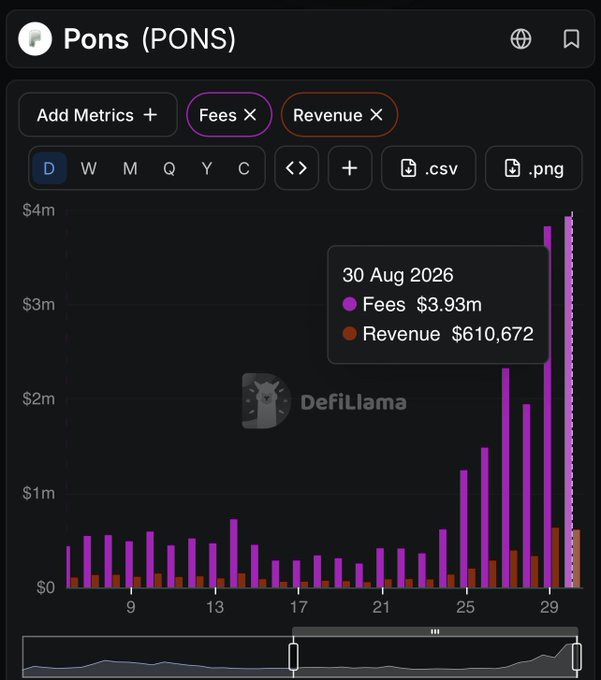
Task: Click the Revenue bar for 30 Aug
Action: click(576, 559)
